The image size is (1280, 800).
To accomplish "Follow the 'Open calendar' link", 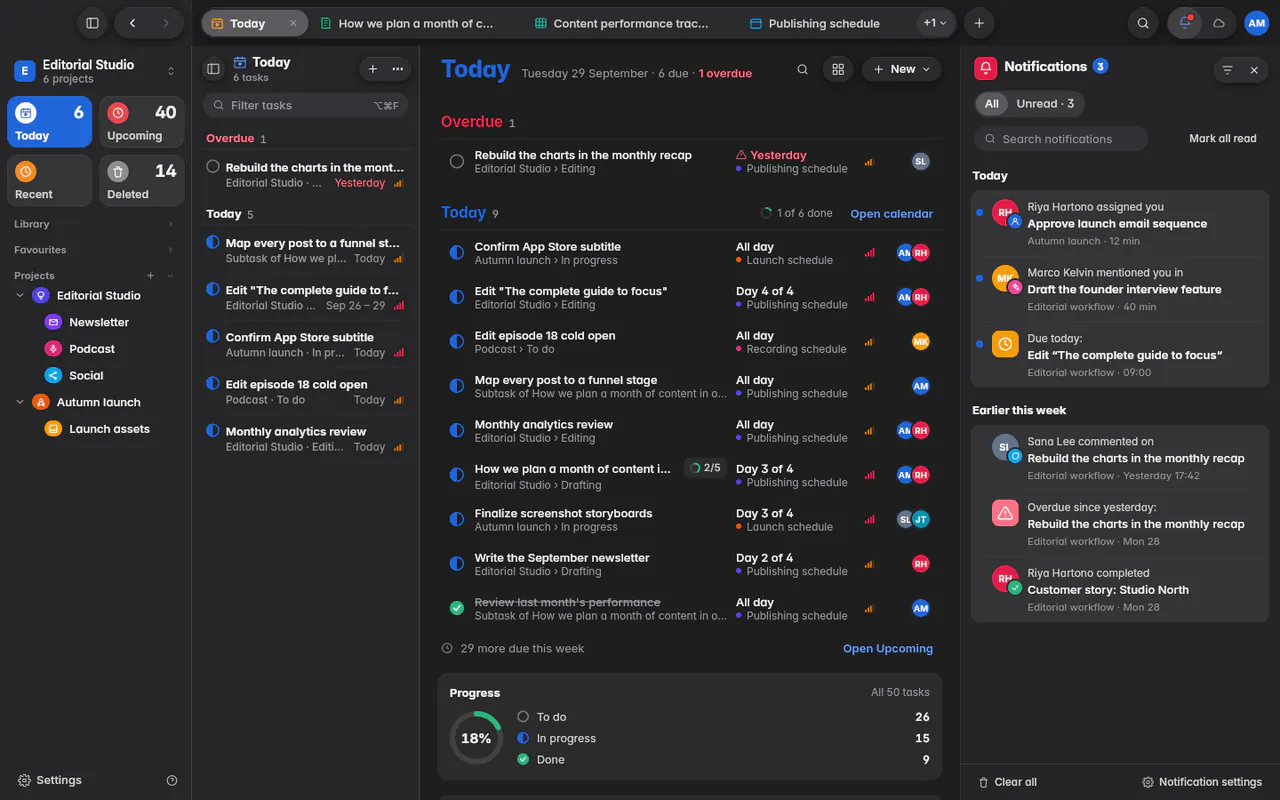I will [x=891, y=214].
